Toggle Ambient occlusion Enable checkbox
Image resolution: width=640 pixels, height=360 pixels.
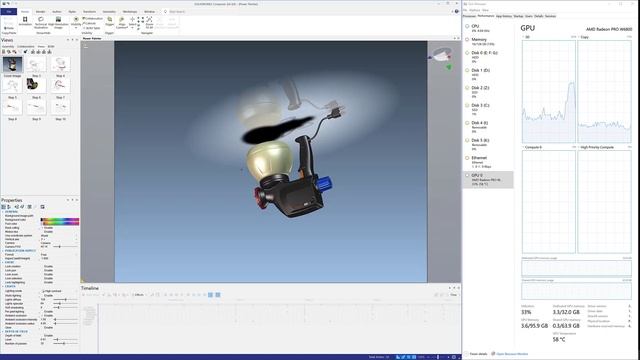[x=42, y=316]
